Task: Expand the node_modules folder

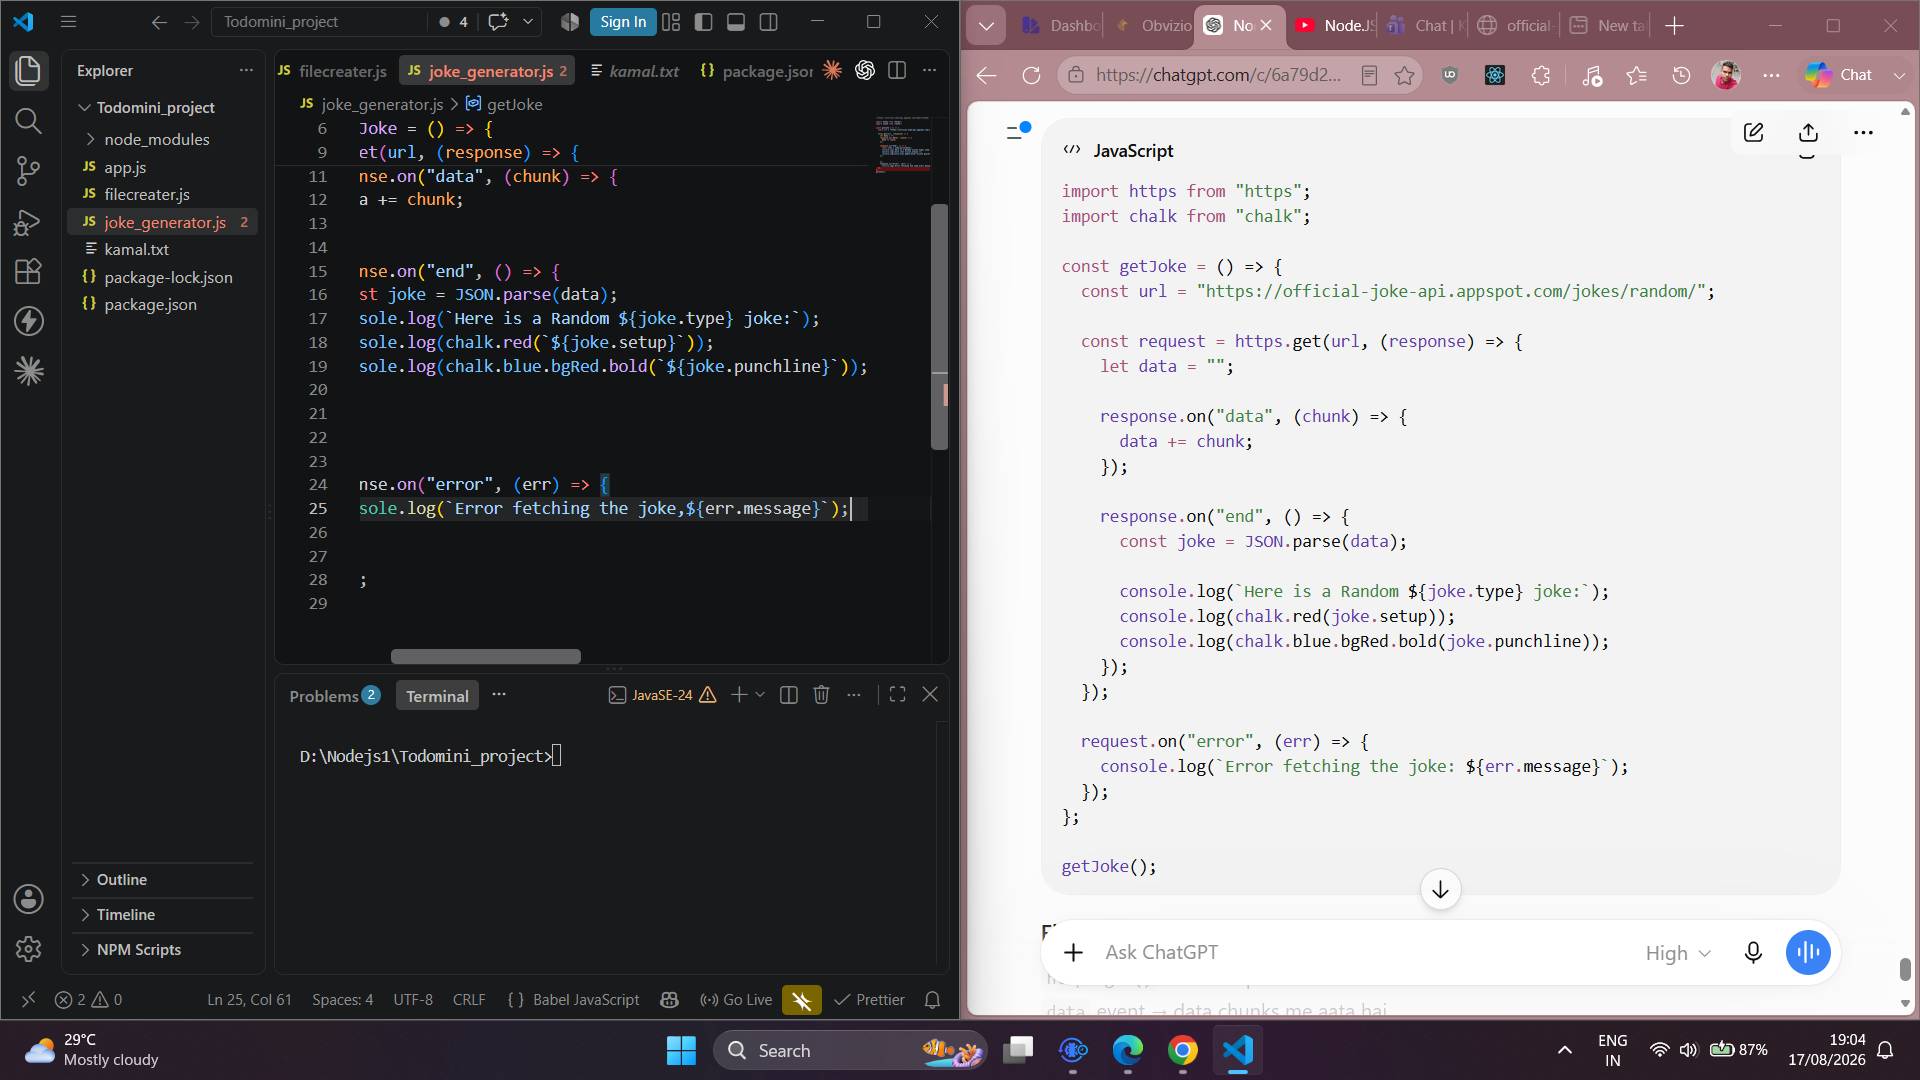Action: 156,139
